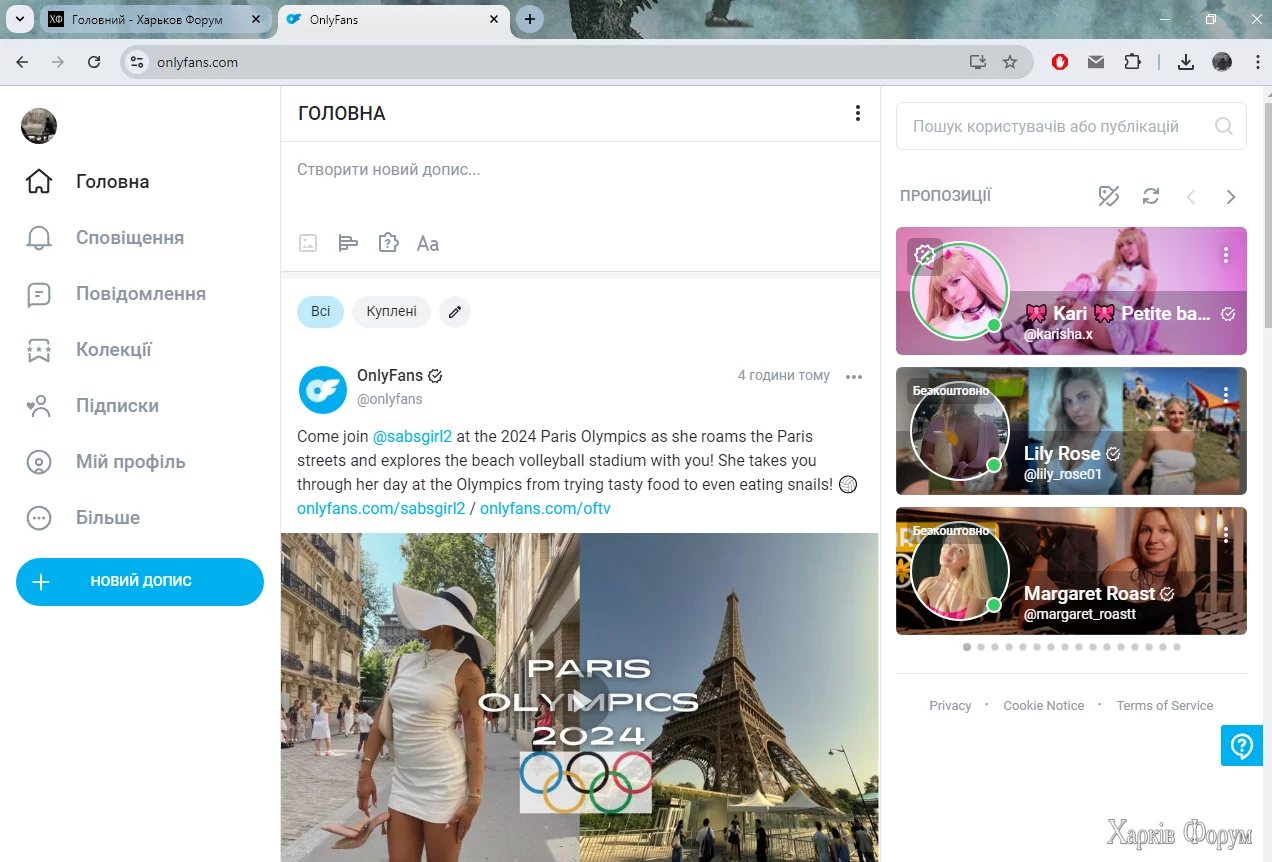Refresh suggestions with the reload icon
This screenshot has width=1272, height=862.
click(1151, 196)
